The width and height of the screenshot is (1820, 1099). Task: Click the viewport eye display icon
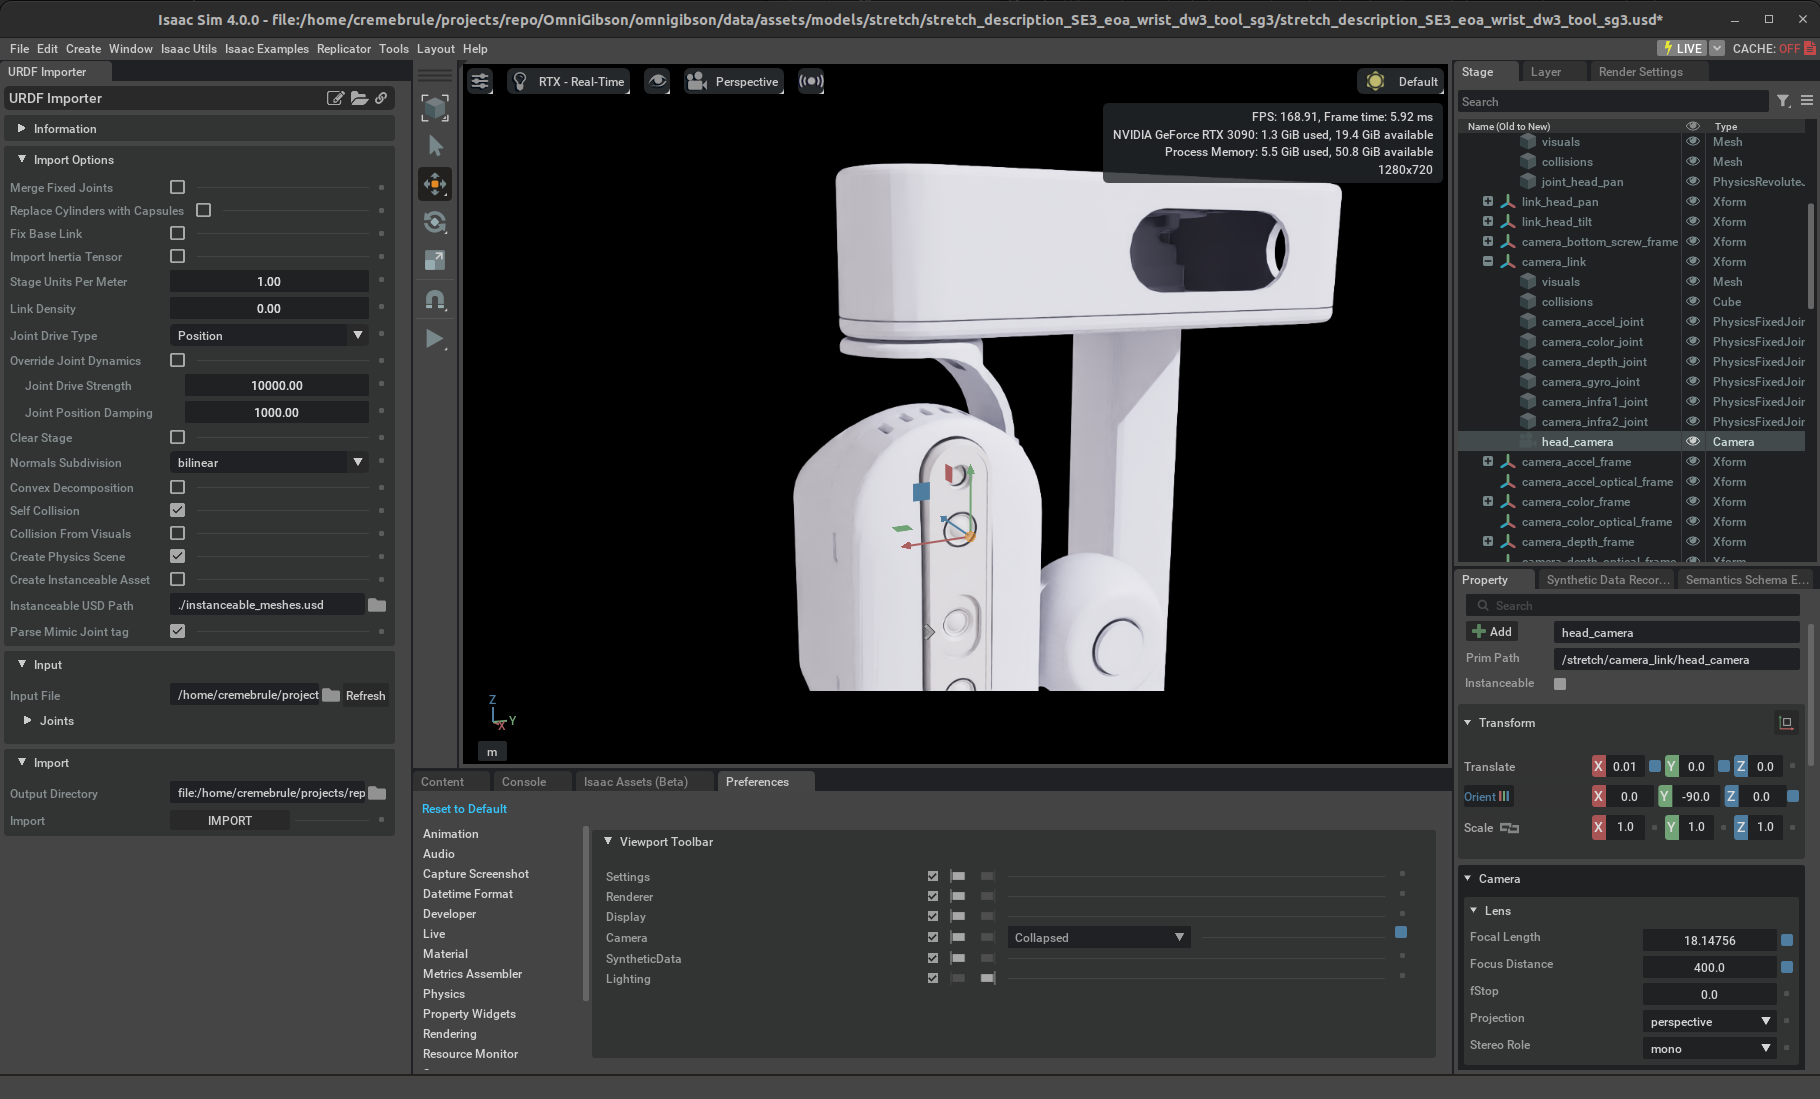(x=657, y=82)
